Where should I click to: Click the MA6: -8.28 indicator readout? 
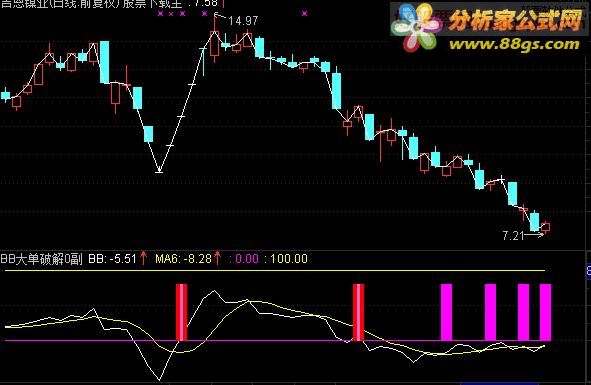click(184, 259)
